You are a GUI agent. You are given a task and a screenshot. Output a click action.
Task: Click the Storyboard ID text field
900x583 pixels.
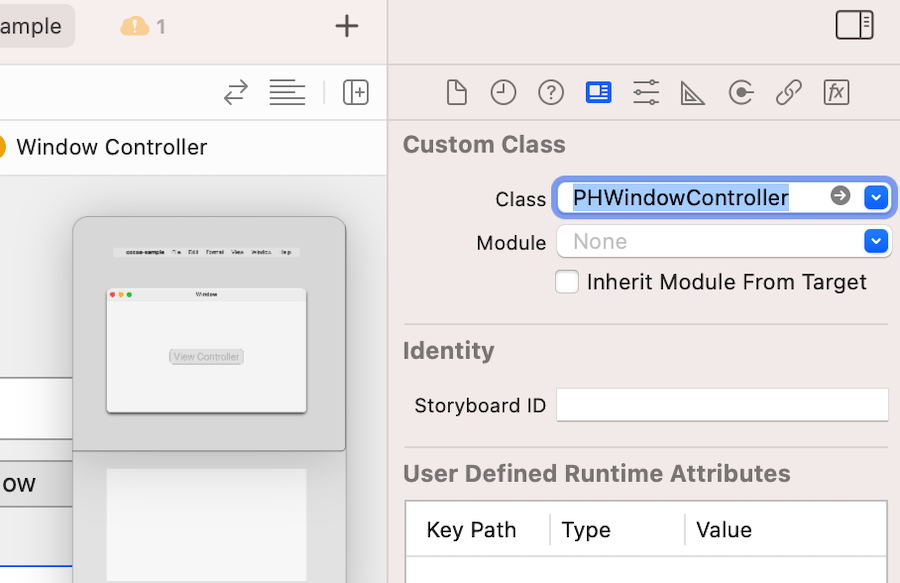click(722, 405)
